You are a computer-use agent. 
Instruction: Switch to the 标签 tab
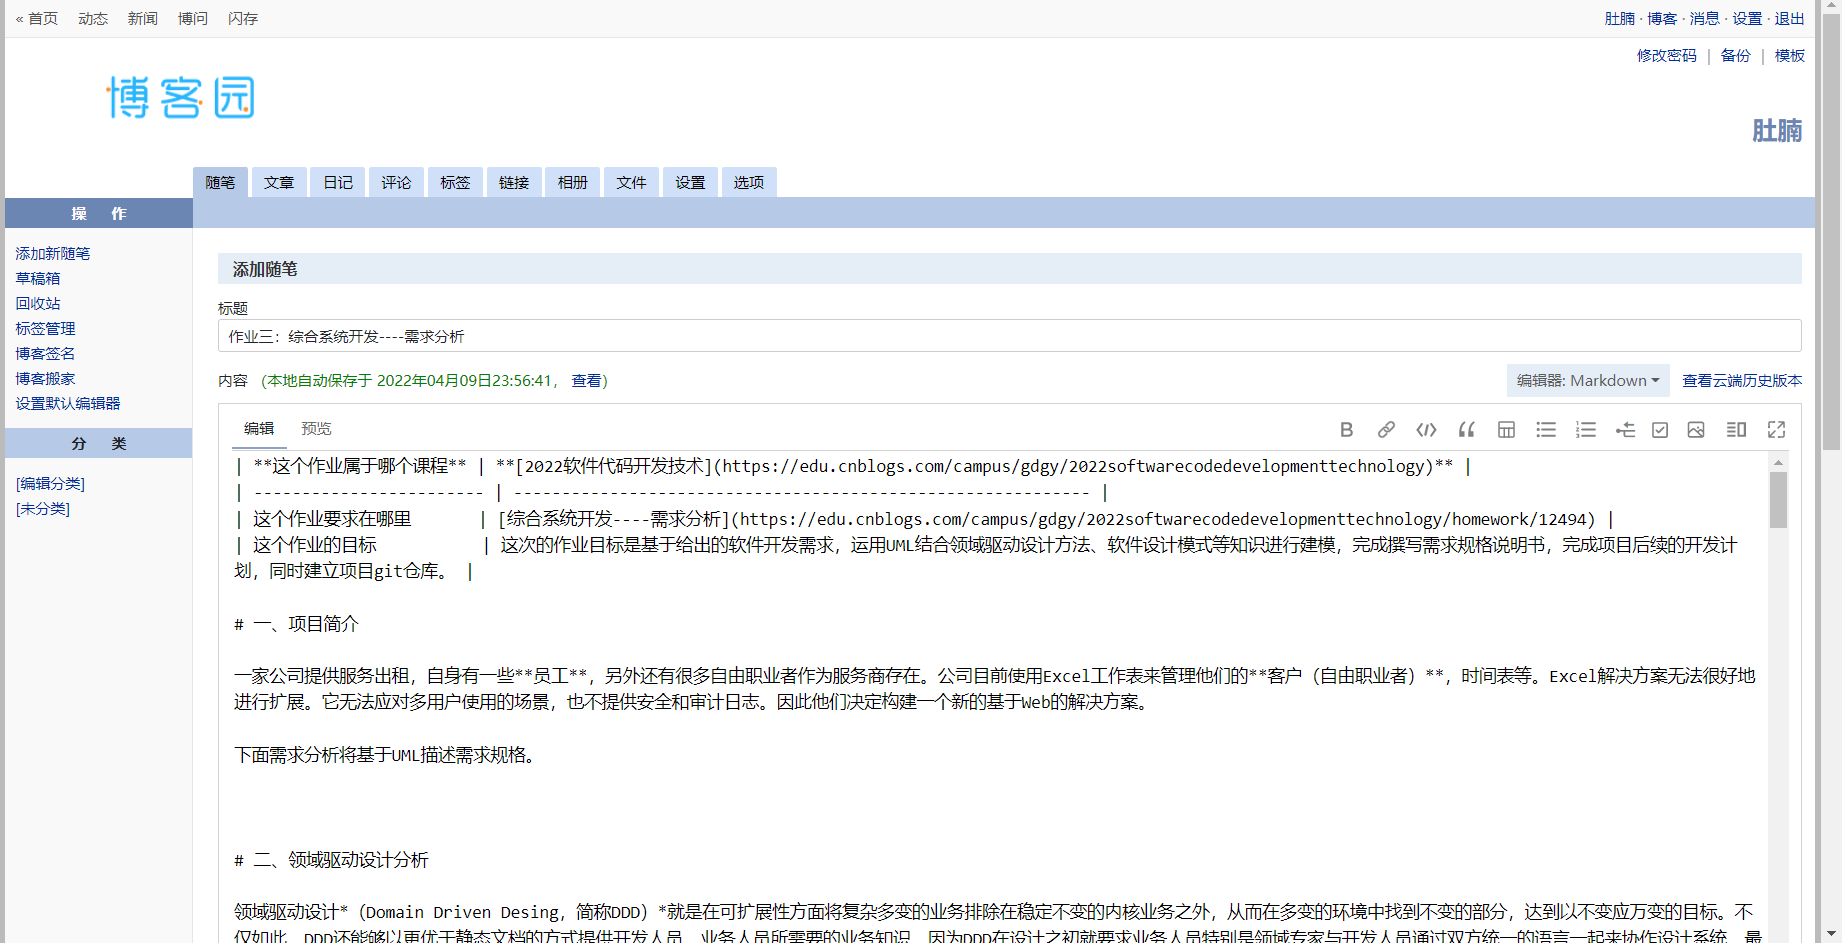point(455,182)
